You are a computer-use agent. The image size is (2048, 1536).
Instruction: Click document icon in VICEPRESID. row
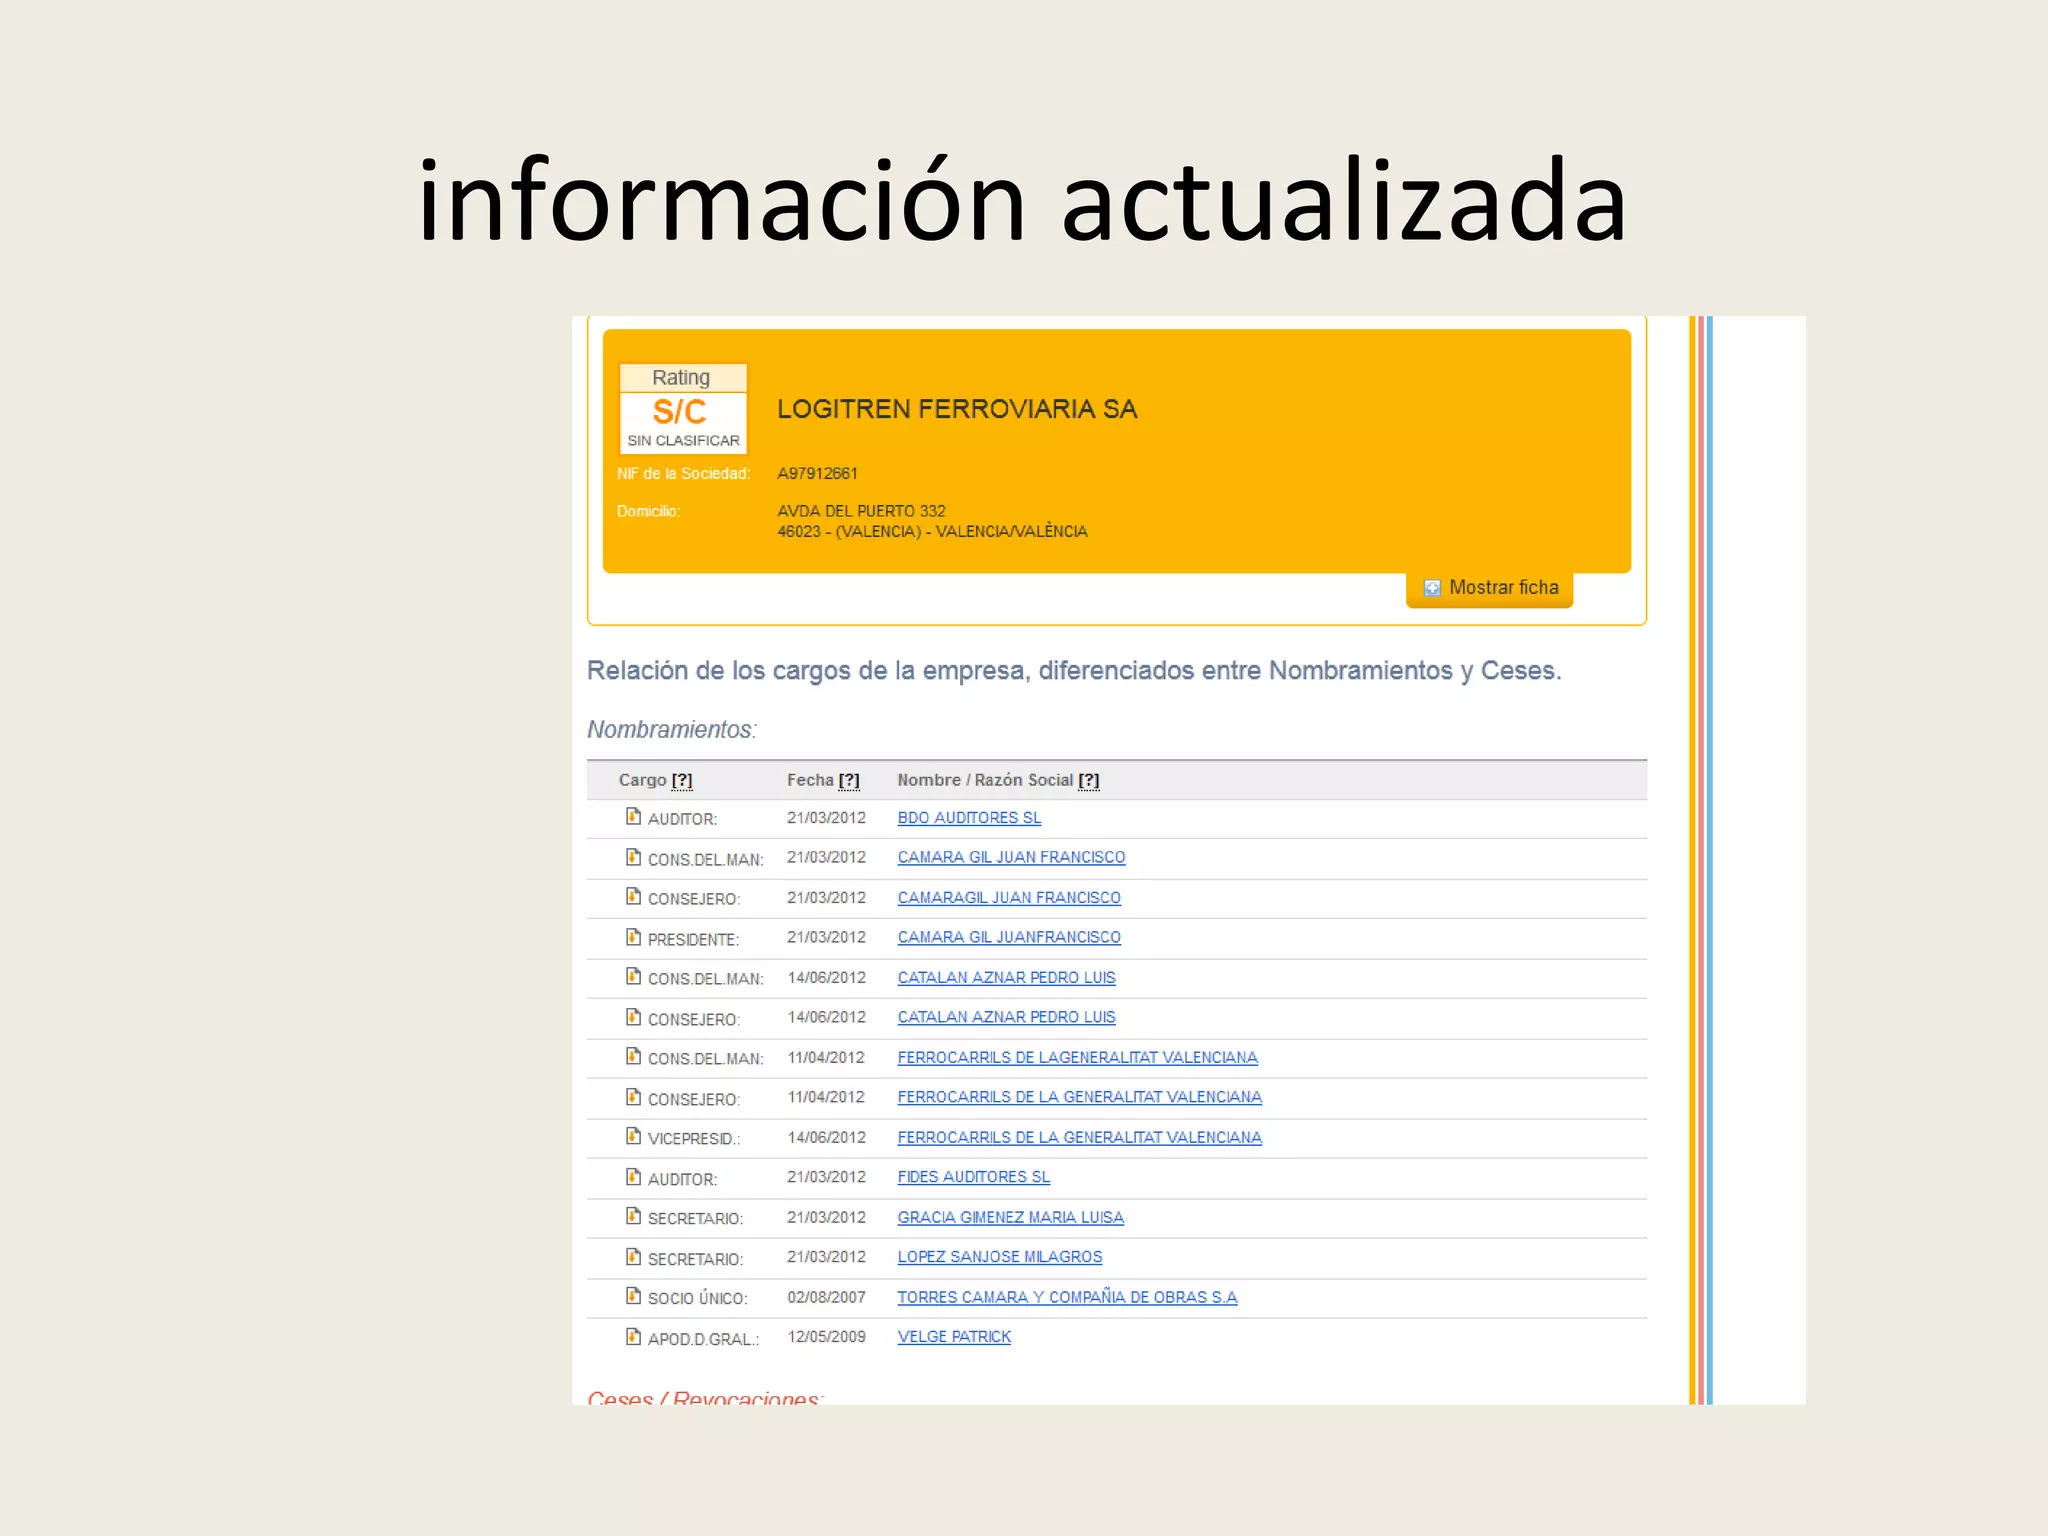point(633,1137)
